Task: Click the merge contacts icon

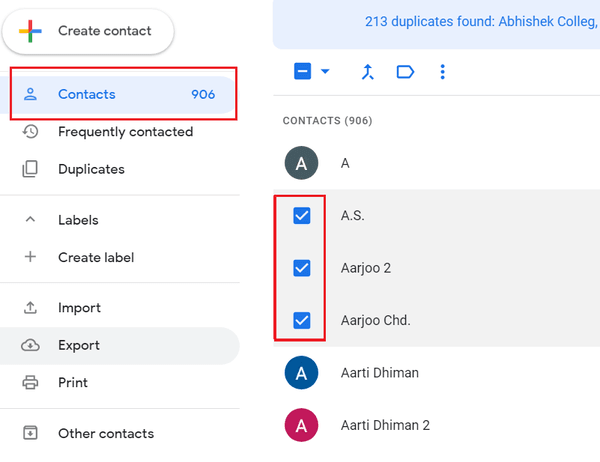Action: click(368, 72)
